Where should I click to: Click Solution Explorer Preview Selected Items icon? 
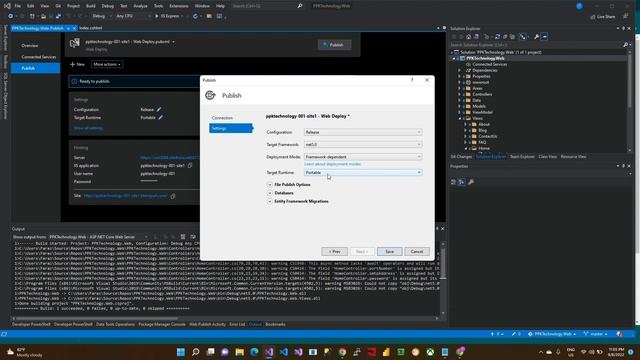coord(544,37)
